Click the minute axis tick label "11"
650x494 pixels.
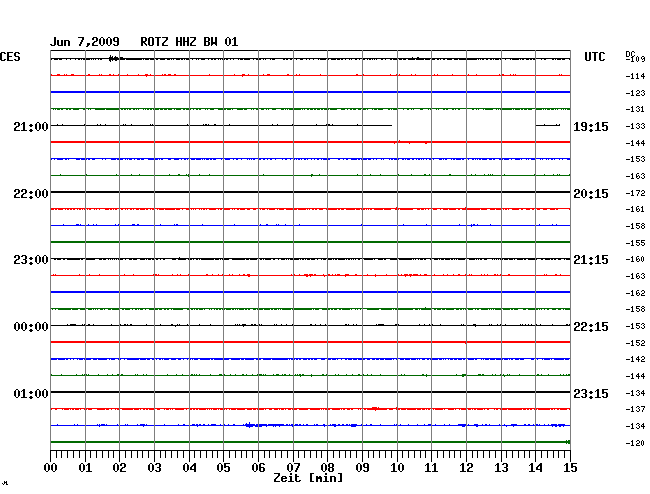(x=431, y=468)
